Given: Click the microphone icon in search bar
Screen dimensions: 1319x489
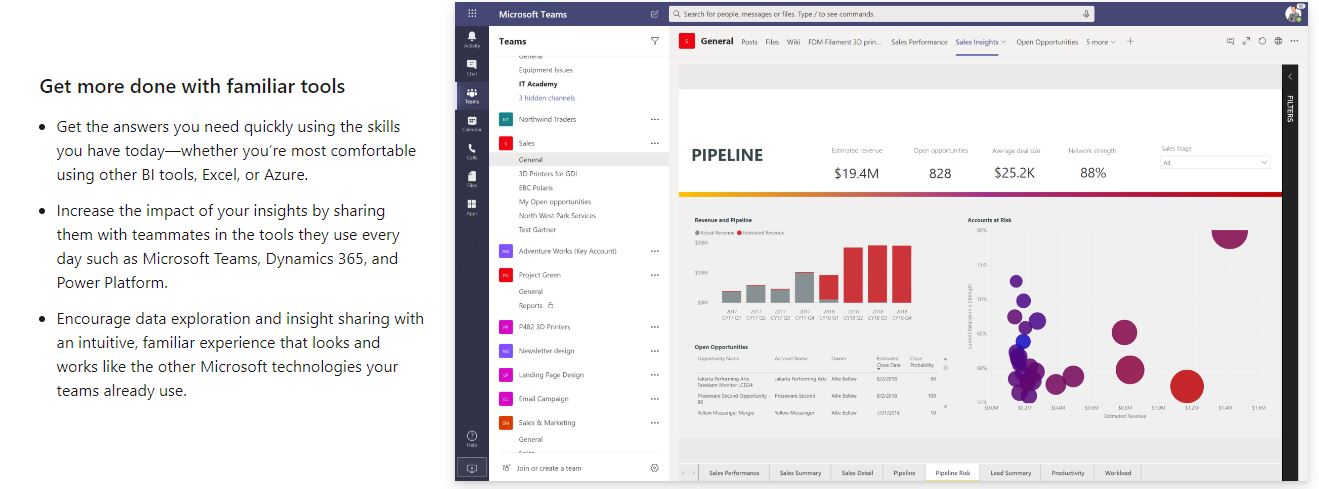Looking at the screenshot, I should pos(1086,14).
